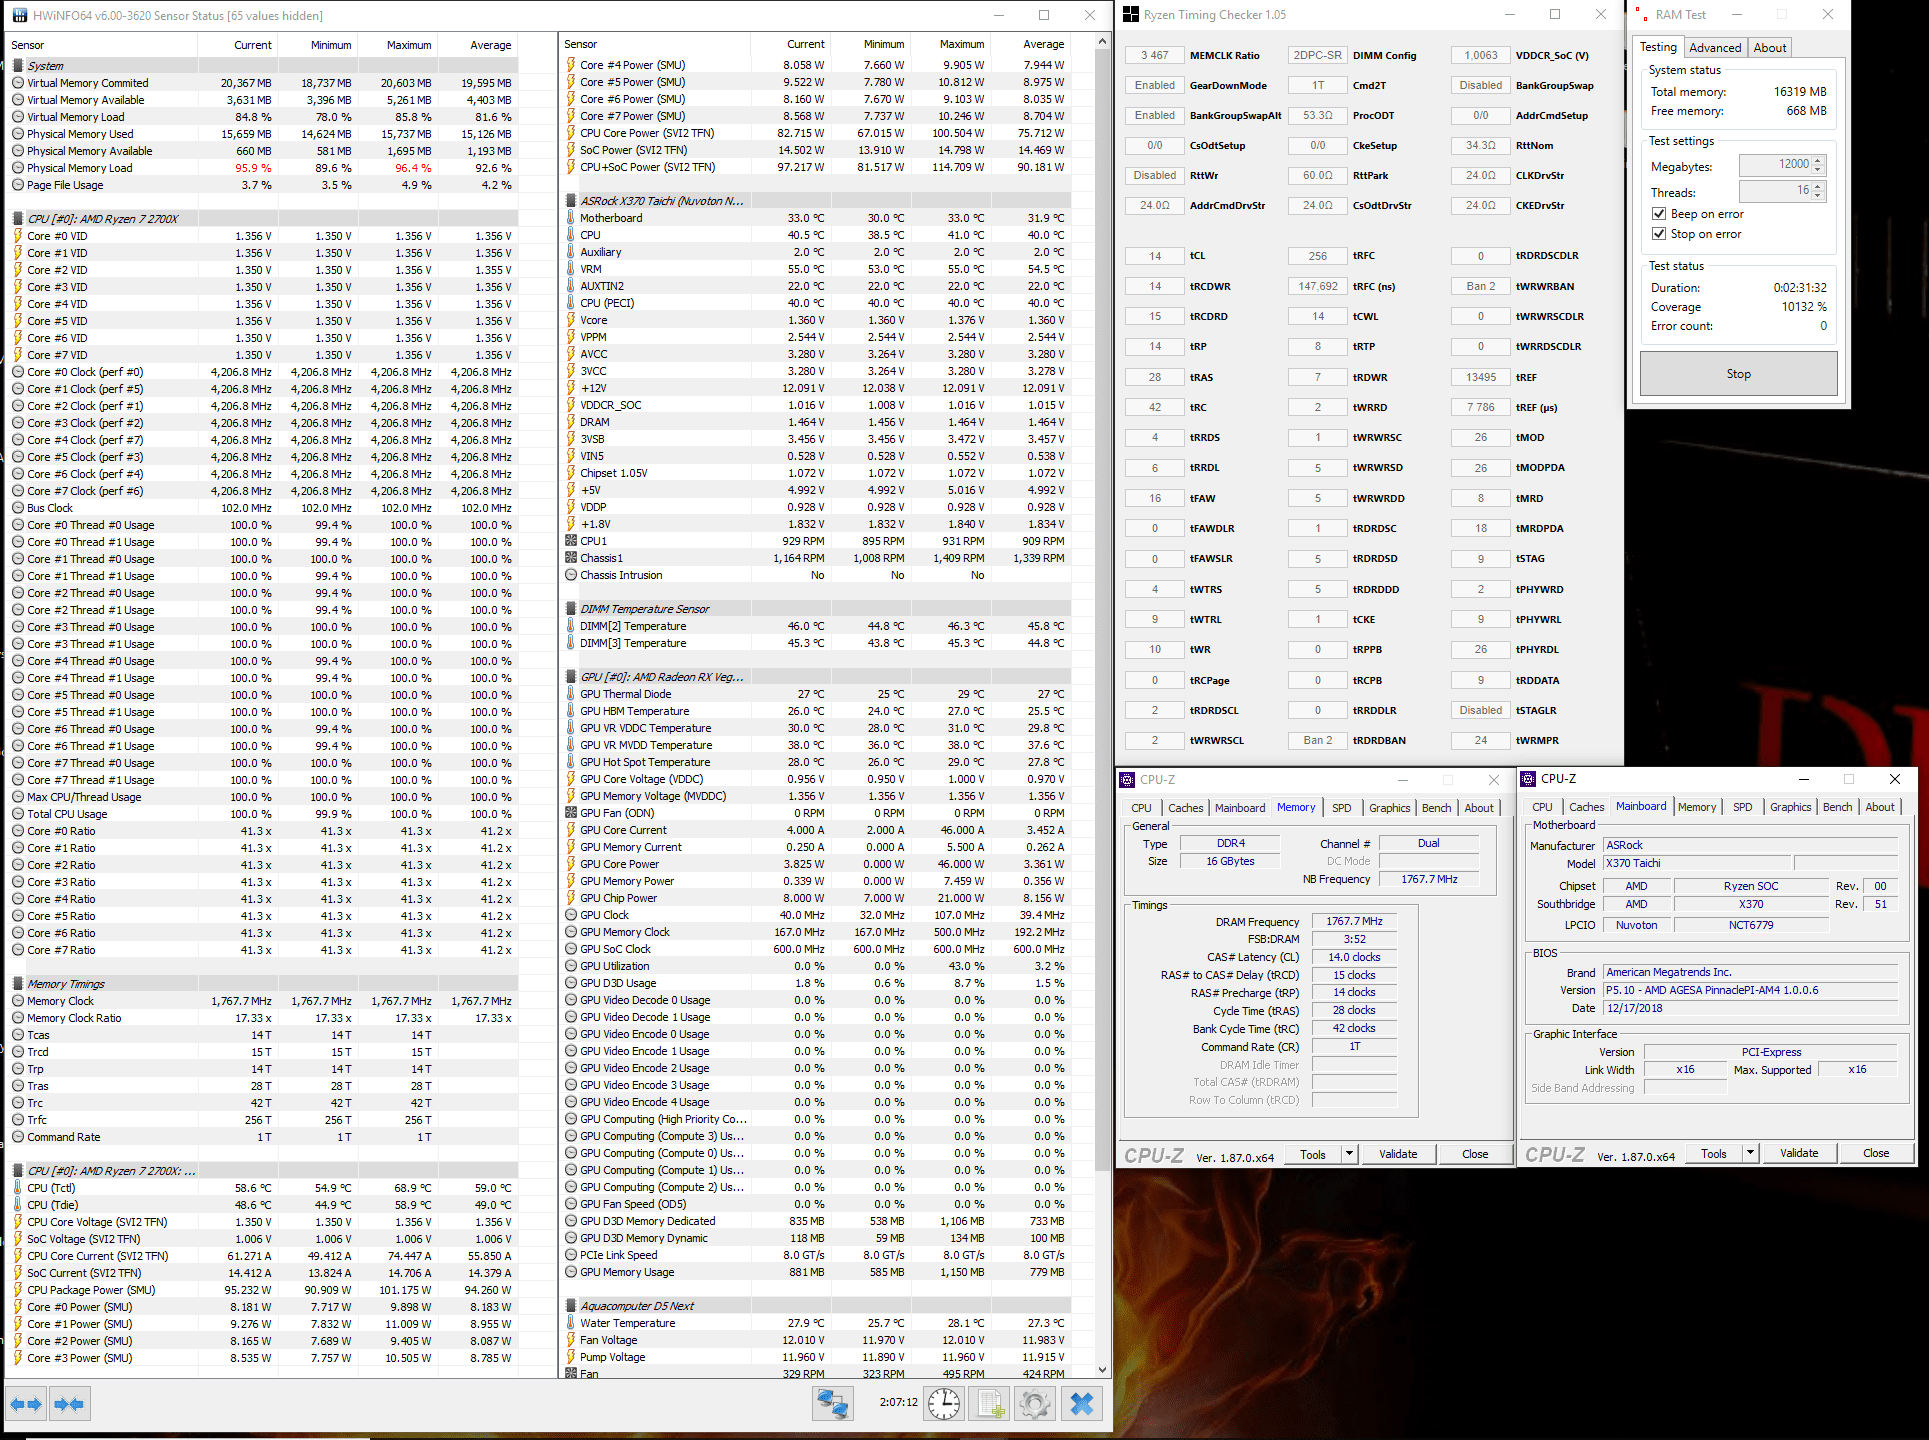Click the collapse columns arrows icon in HWiNFO
This screenshot has height=1440, width=1929.
click(69, 1404)
